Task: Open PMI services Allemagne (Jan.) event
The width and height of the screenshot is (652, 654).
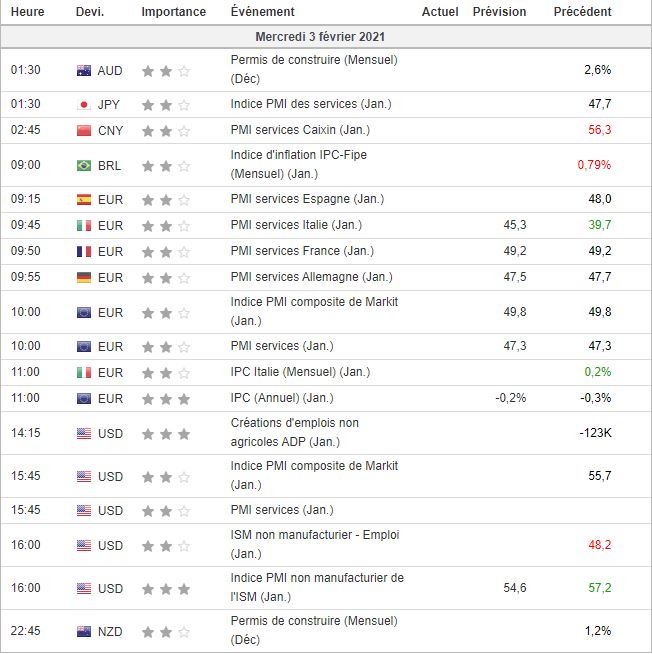Action: 311,277
